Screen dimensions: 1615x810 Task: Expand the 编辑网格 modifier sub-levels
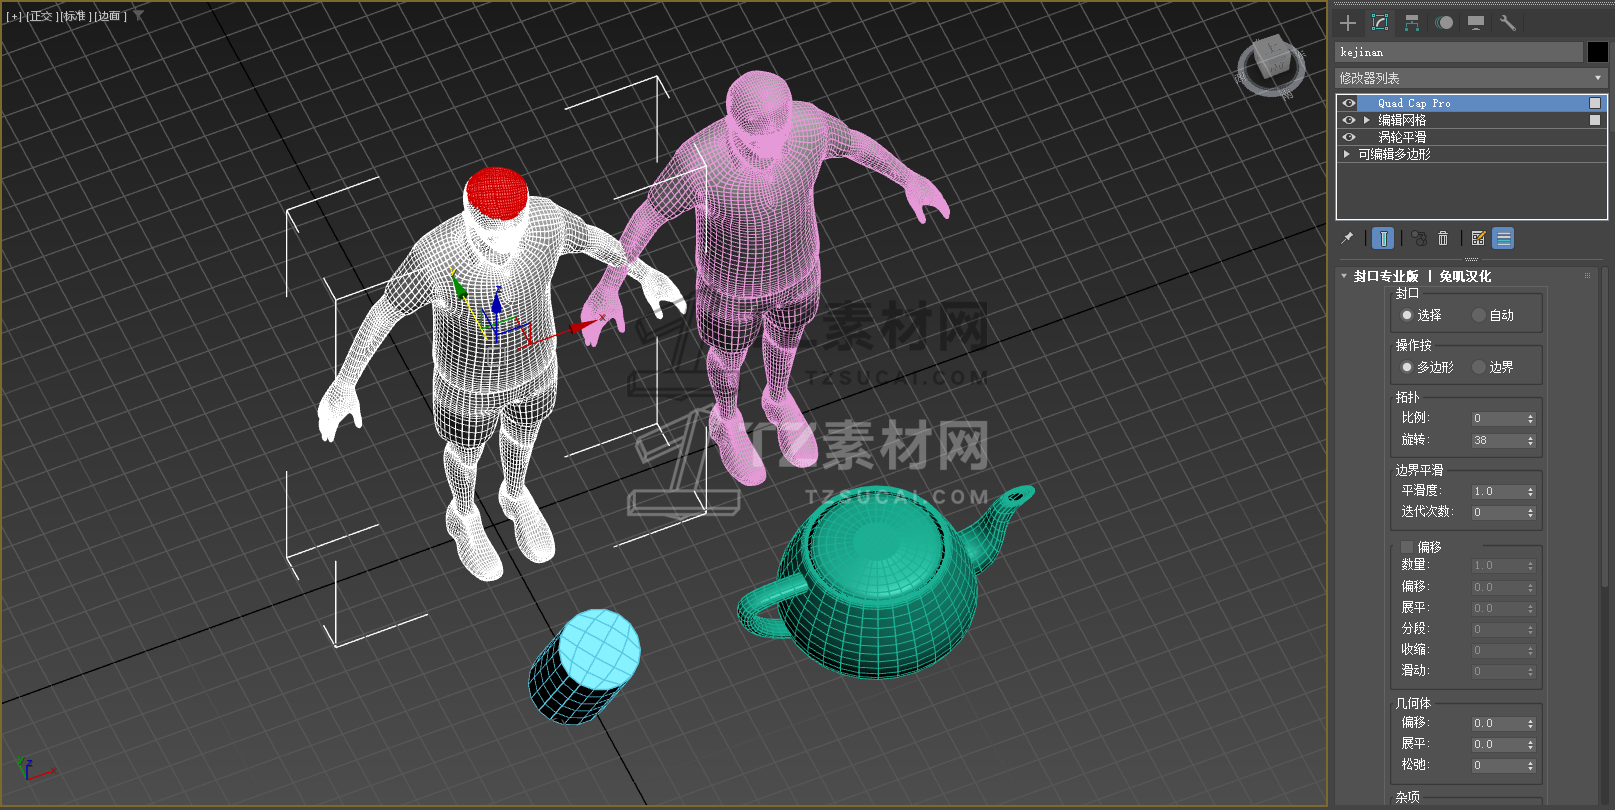click(x=1367, y=120)
